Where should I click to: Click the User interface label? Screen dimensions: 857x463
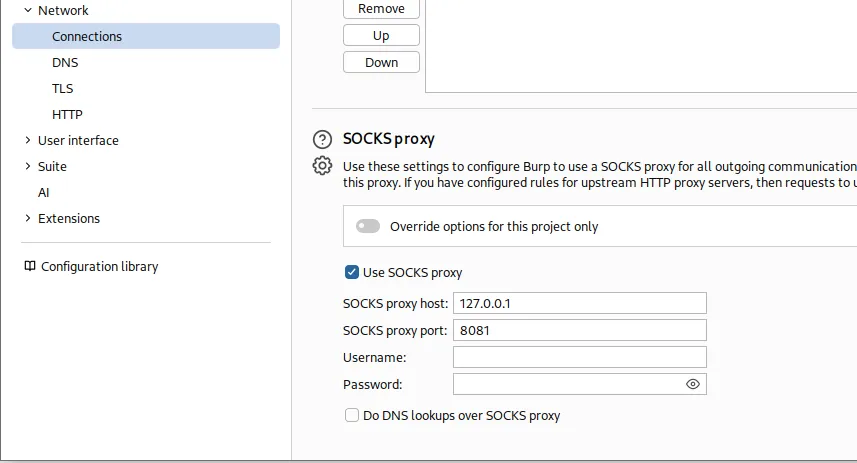point(78,140)
